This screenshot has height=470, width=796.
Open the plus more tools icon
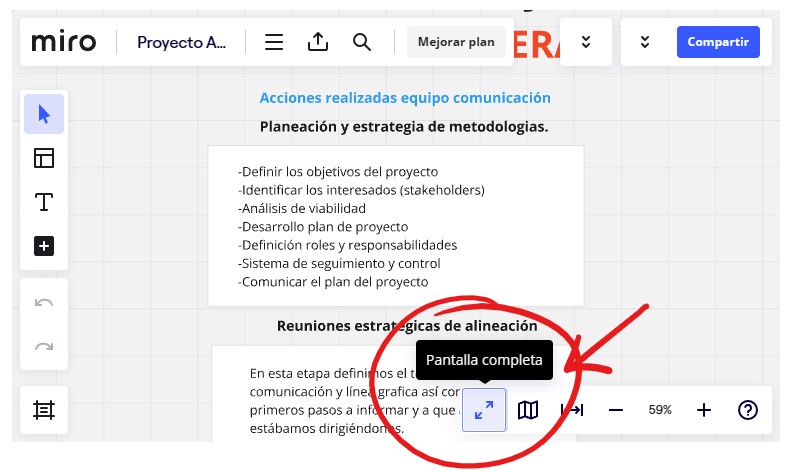click(44, 246)
